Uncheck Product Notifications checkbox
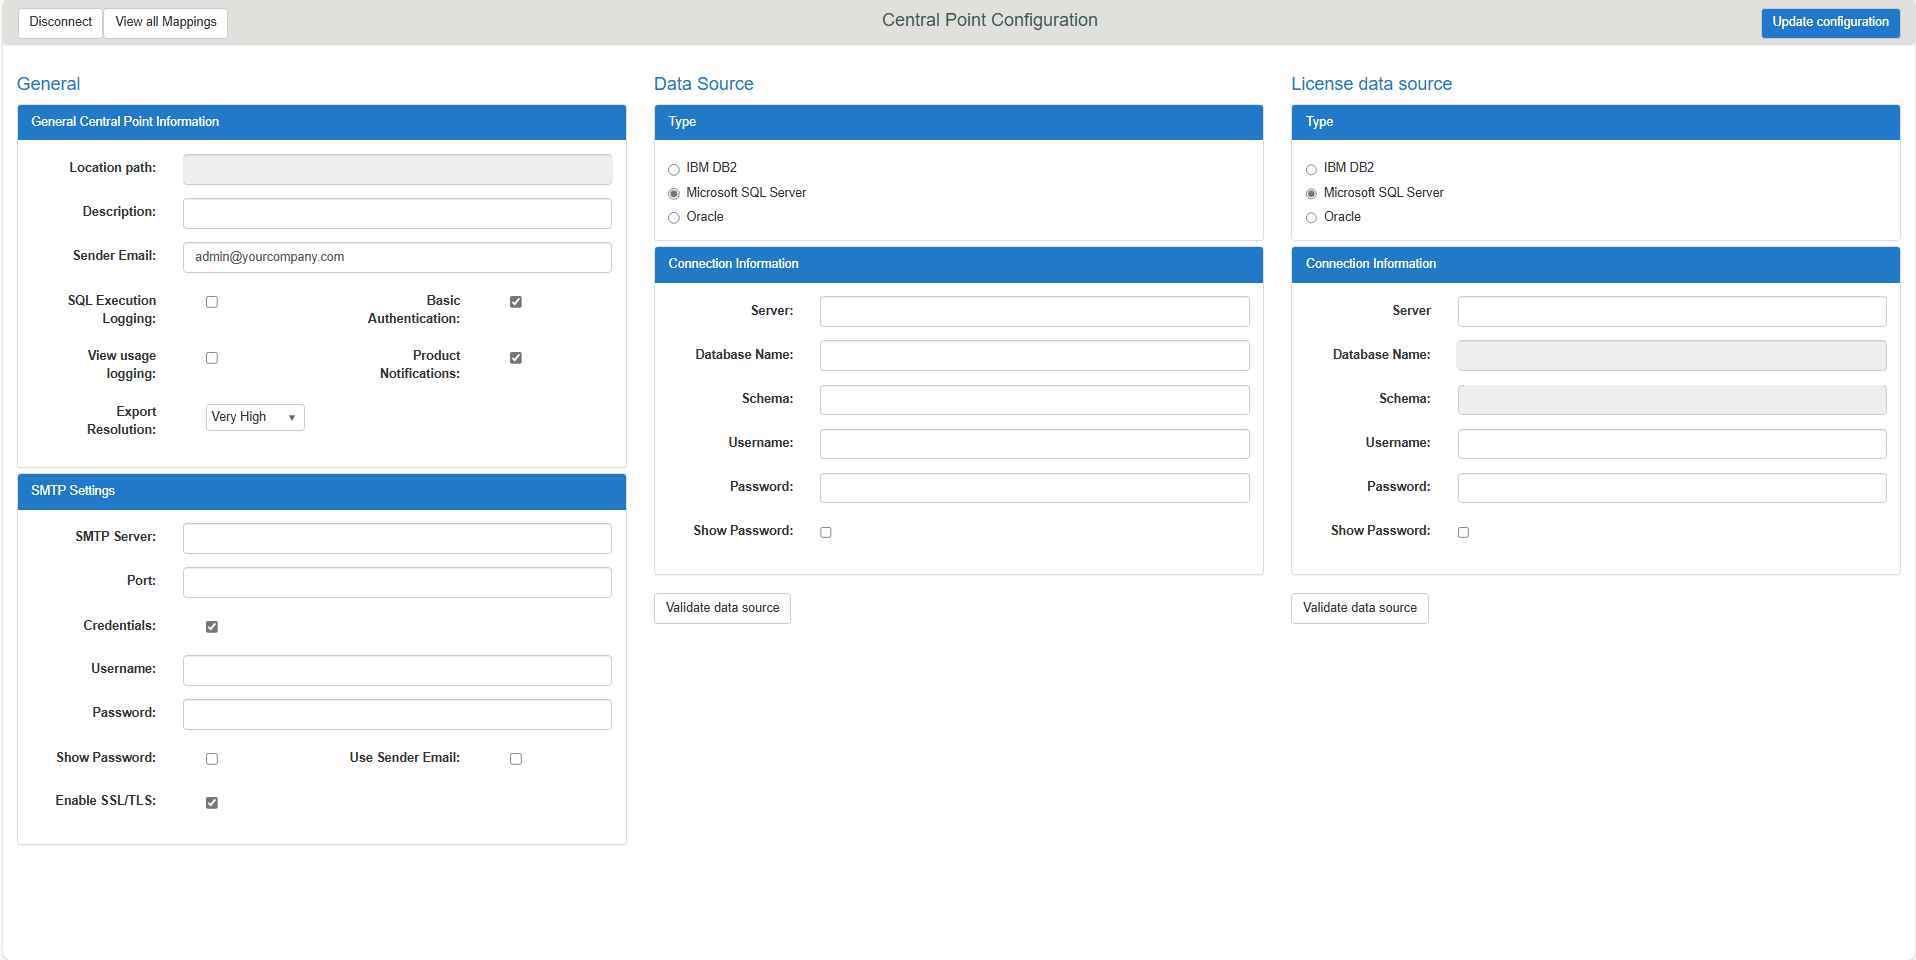This screenshot has height=960, width=1916. pos(516,358)
